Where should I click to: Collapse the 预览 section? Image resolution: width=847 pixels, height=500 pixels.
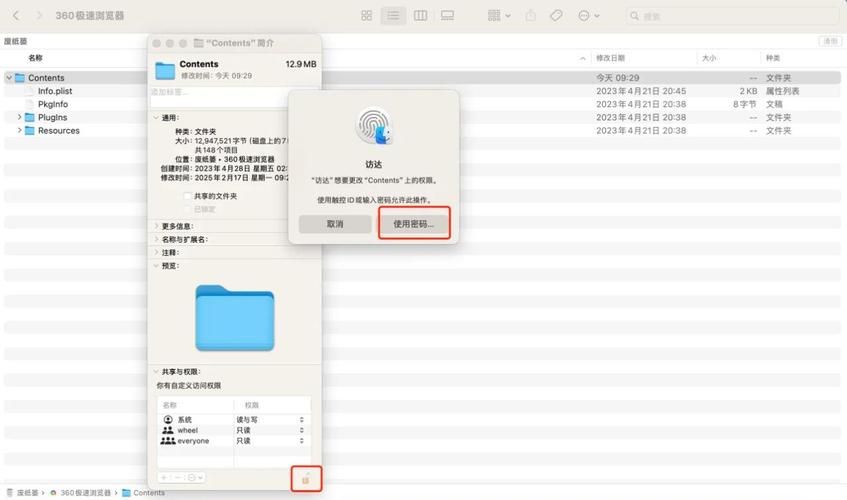[156, 266]
